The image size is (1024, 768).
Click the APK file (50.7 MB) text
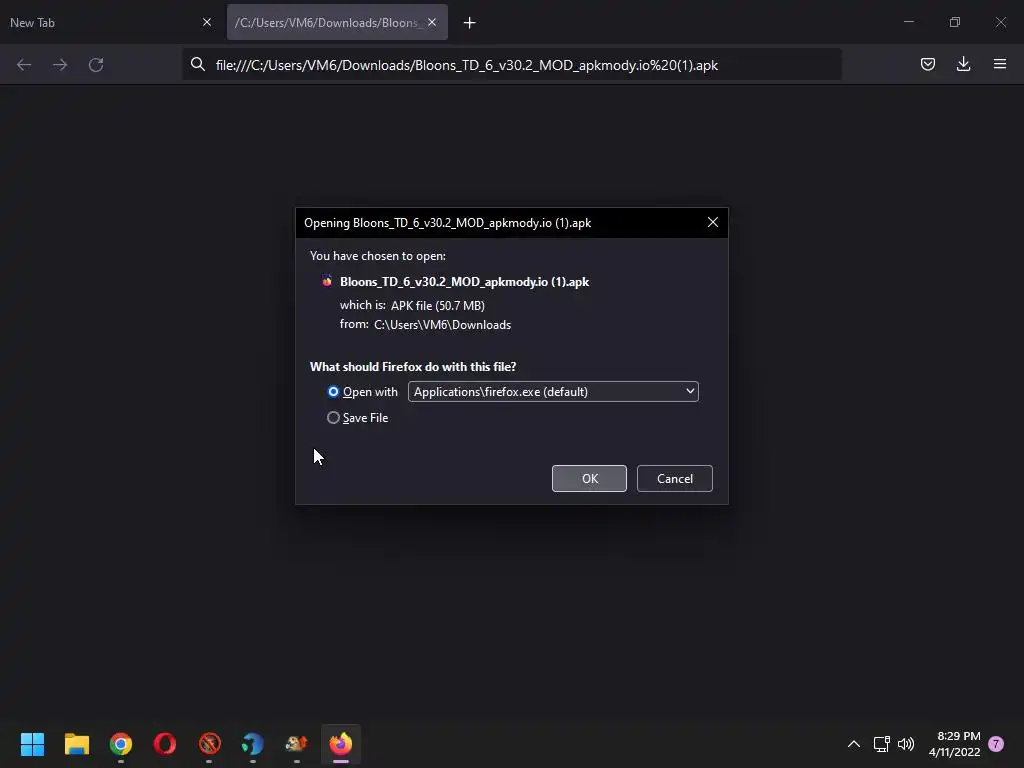(438, 305)
